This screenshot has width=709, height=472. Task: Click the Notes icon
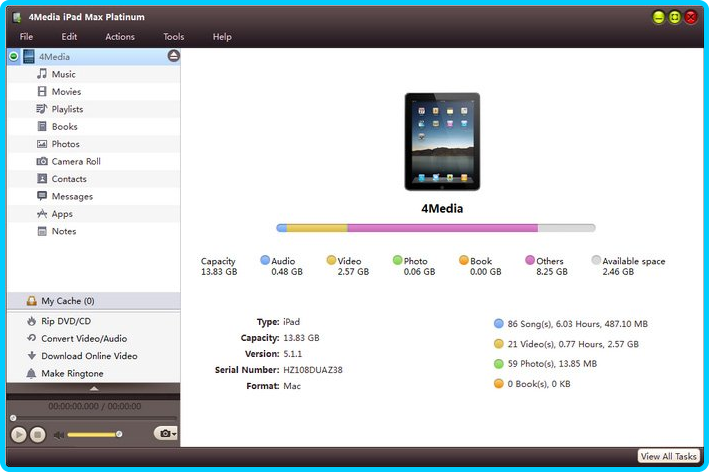42,231
